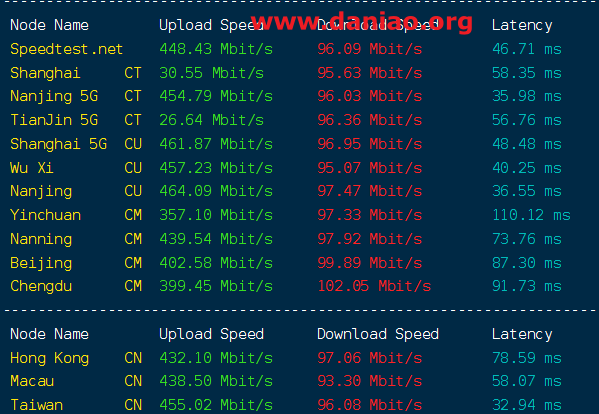The image size is (599, 414).
Task: Click Taiwan latency value 32.94 ms
Action: point(527,405)
